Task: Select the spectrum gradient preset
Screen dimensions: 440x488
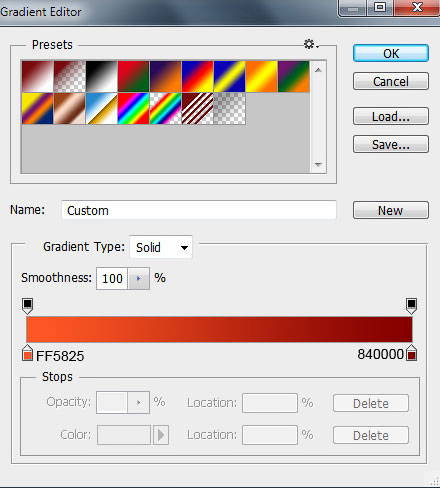Action: [133, 108]
